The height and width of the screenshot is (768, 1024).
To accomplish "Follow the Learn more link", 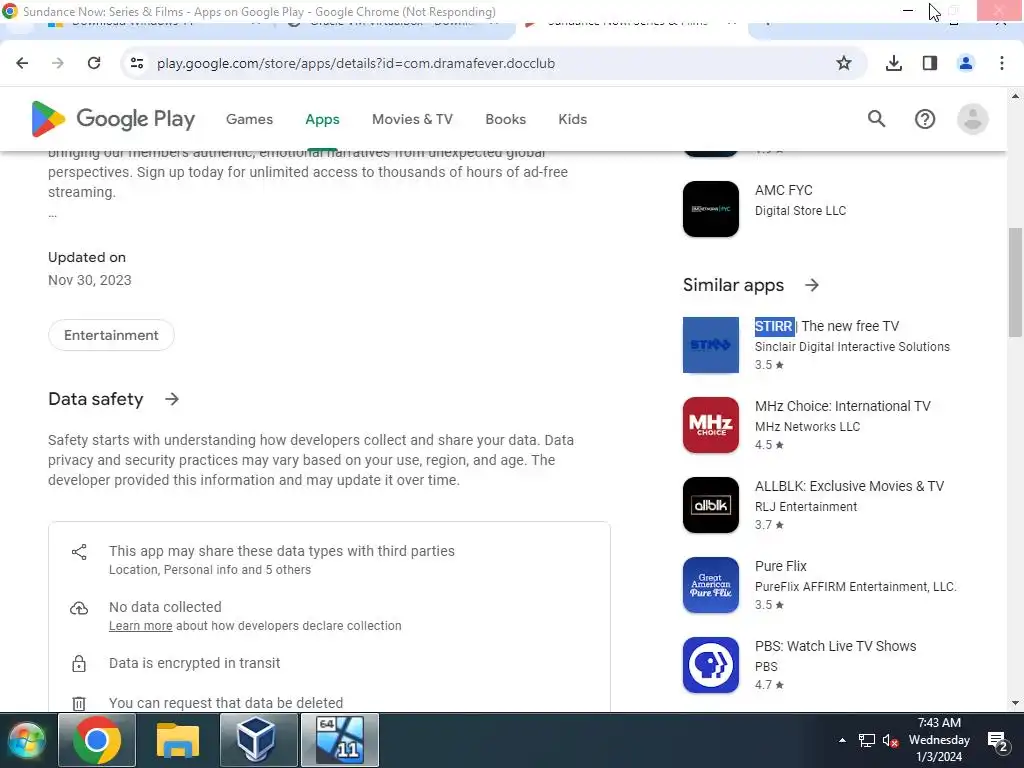I will point(140,626).
